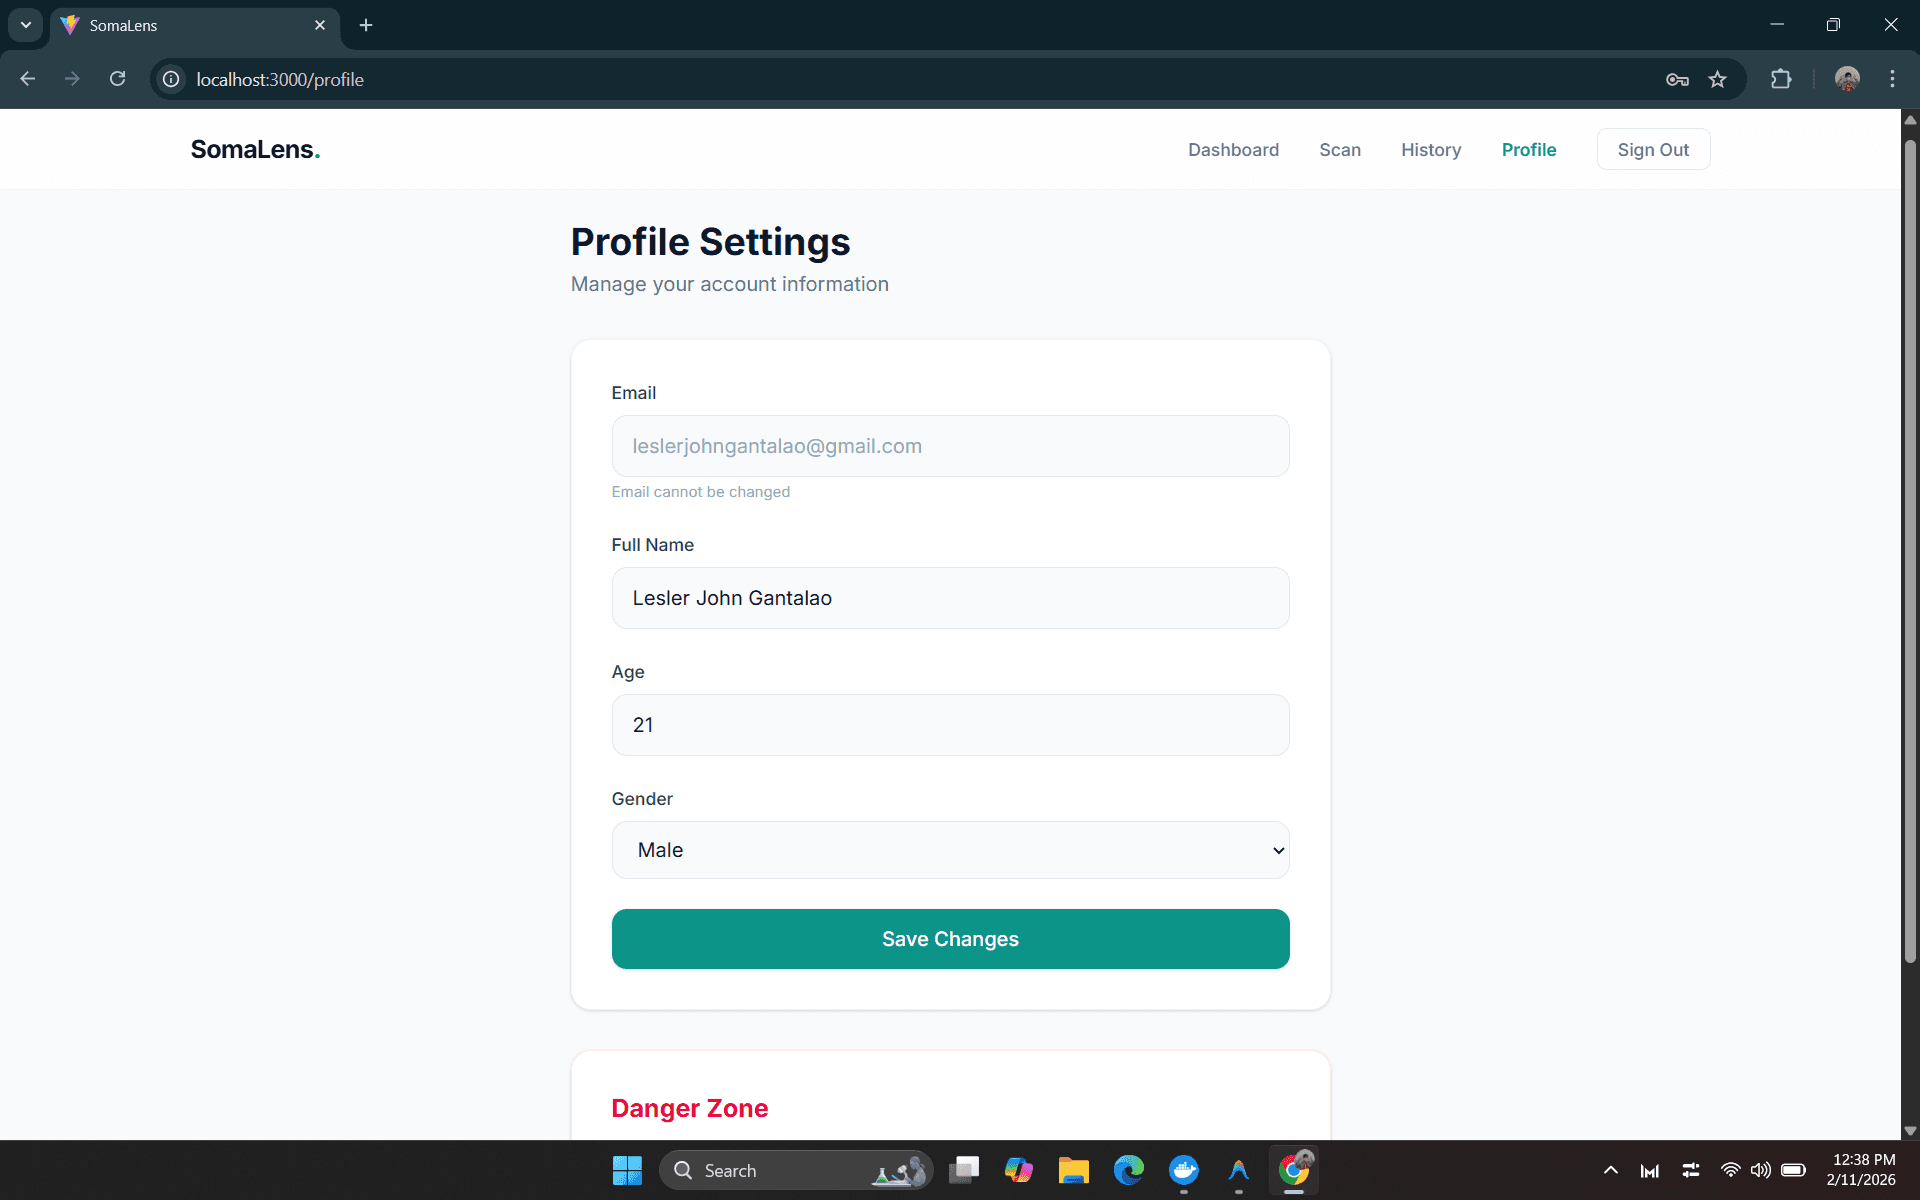Open Task View from taskbar
Screen dimensions: 1920x1200
click(x=964, y=1170)
